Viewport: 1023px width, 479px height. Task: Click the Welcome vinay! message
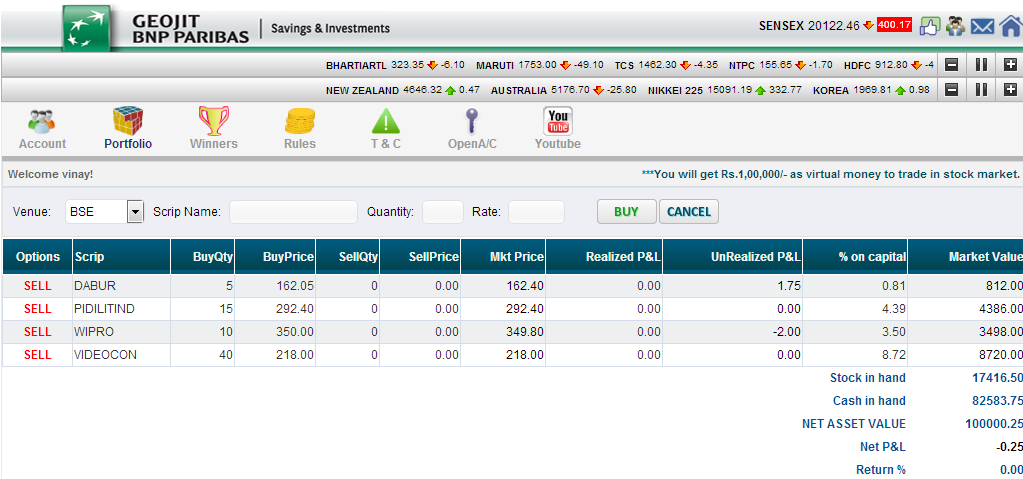(50, 174)
